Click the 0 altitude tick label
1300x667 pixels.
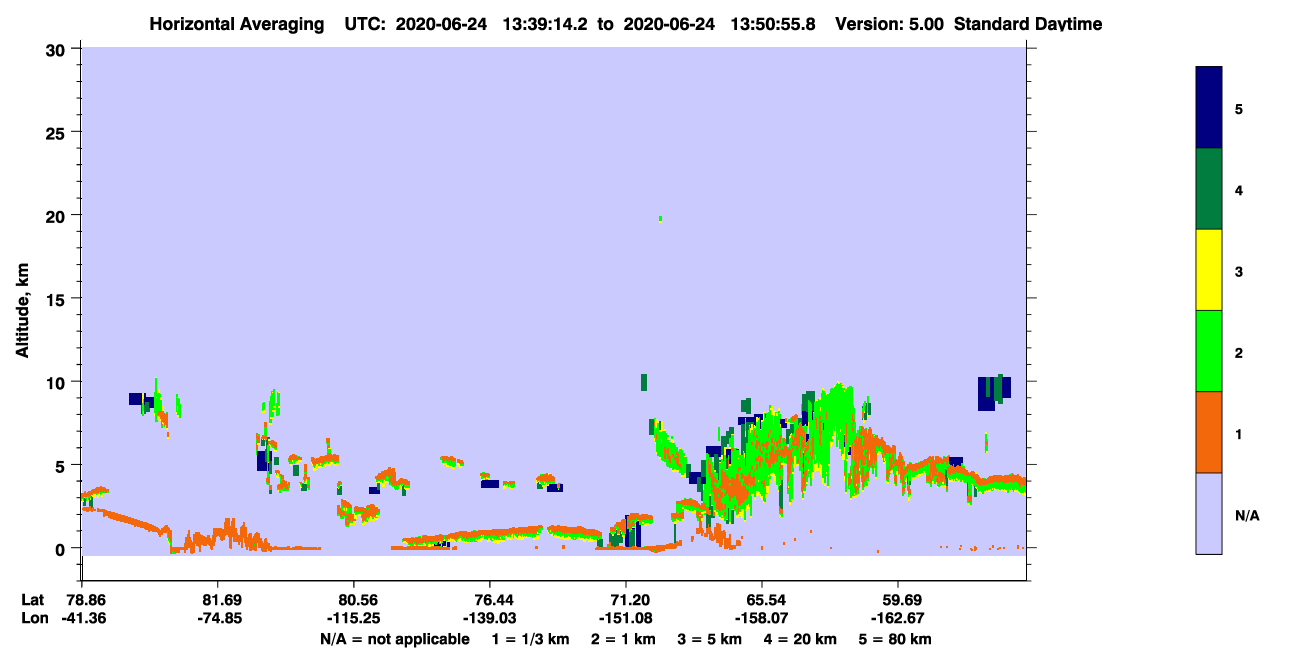[63, 548]
